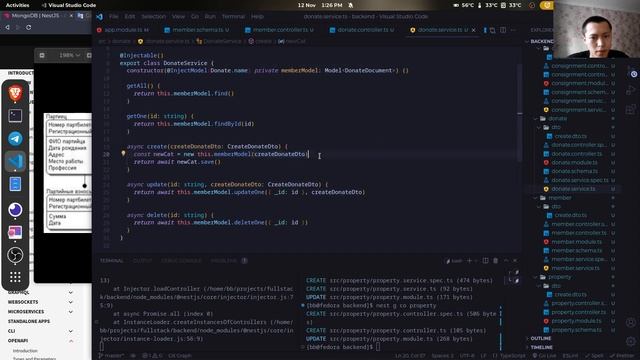
Task: Collapse the property folder
Action: (x=560, y=277)
